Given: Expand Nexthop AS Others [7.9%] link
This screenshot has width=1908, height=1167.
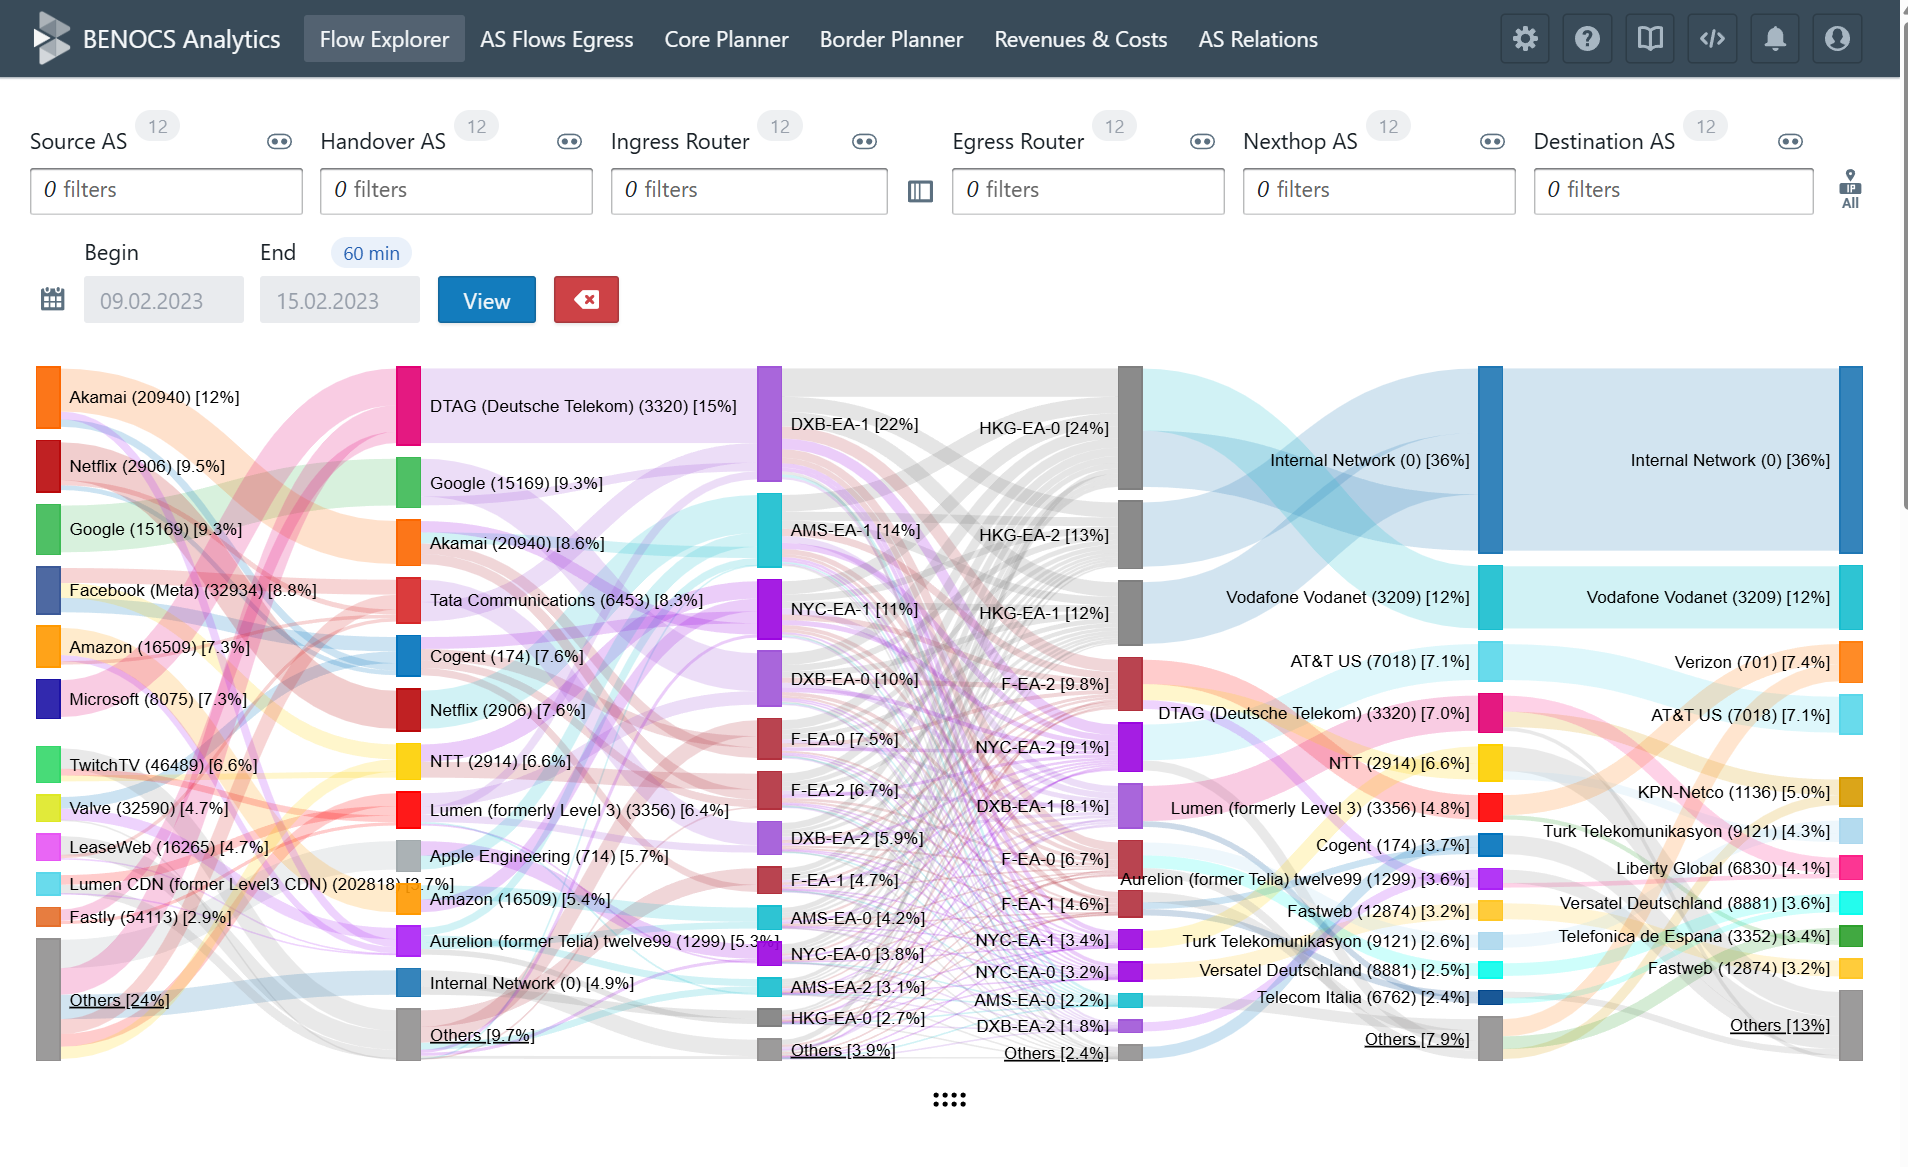Looking at the screenshot, I should (x=1417, y=1039).
